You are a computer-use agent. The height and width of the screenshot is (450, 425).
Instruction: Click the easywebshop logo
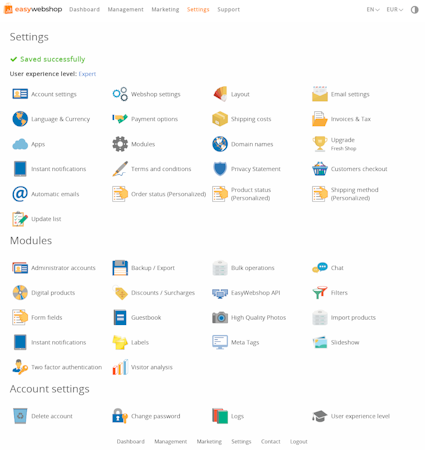click(33, 9)
